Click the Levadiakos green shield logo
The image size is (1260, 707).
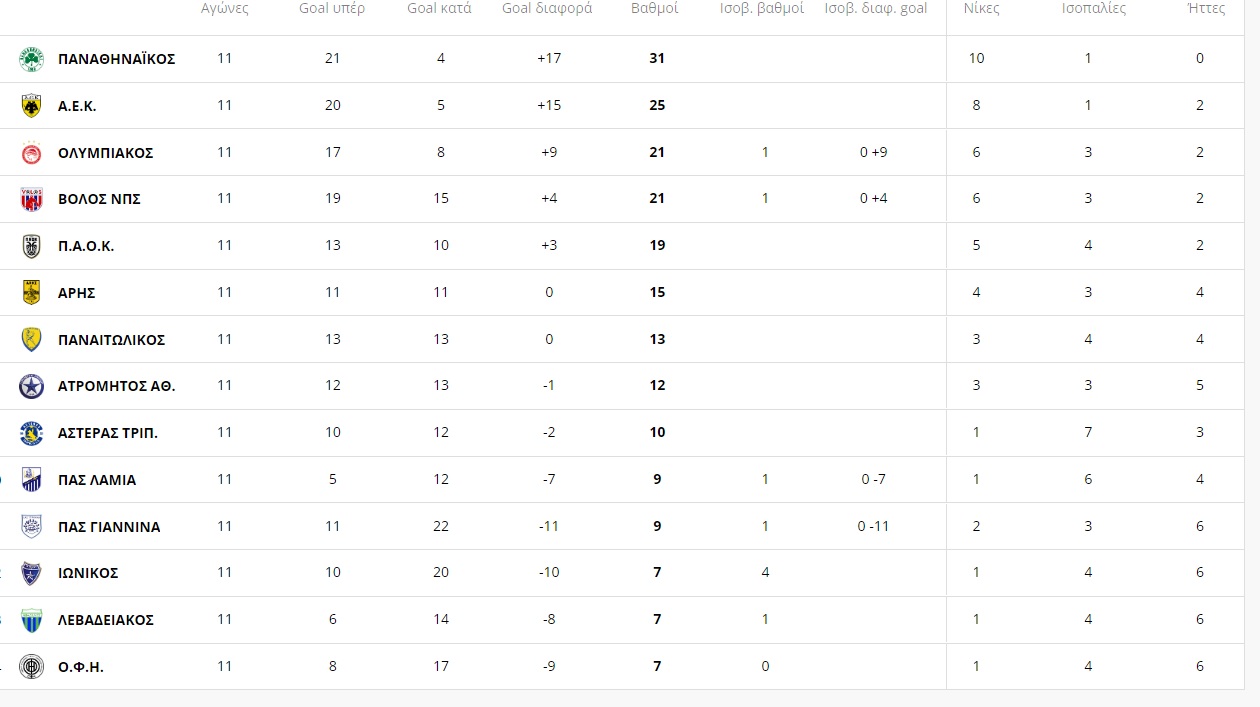click(x=32, y=620)
